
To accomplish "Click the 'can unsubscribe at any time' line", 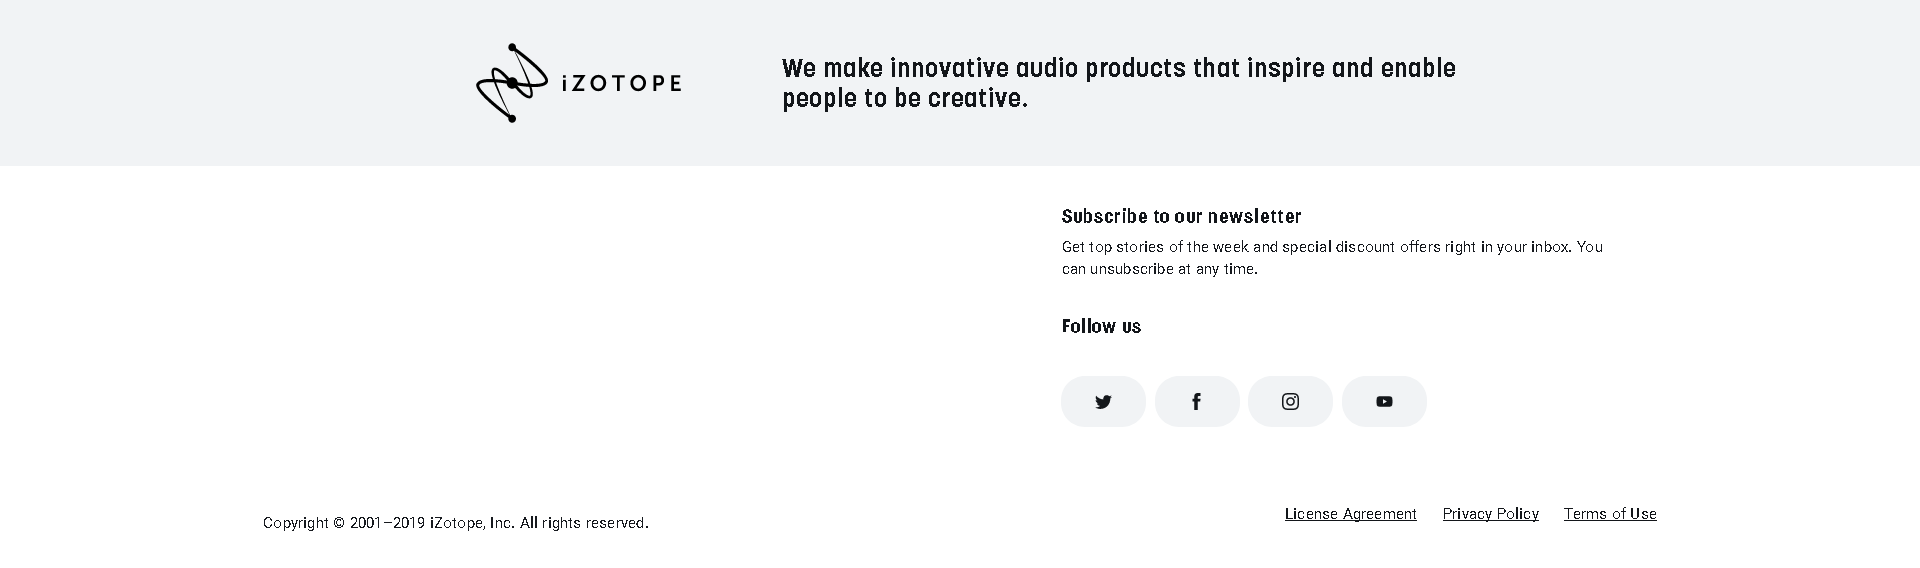I will click(x=1159, y=269).
